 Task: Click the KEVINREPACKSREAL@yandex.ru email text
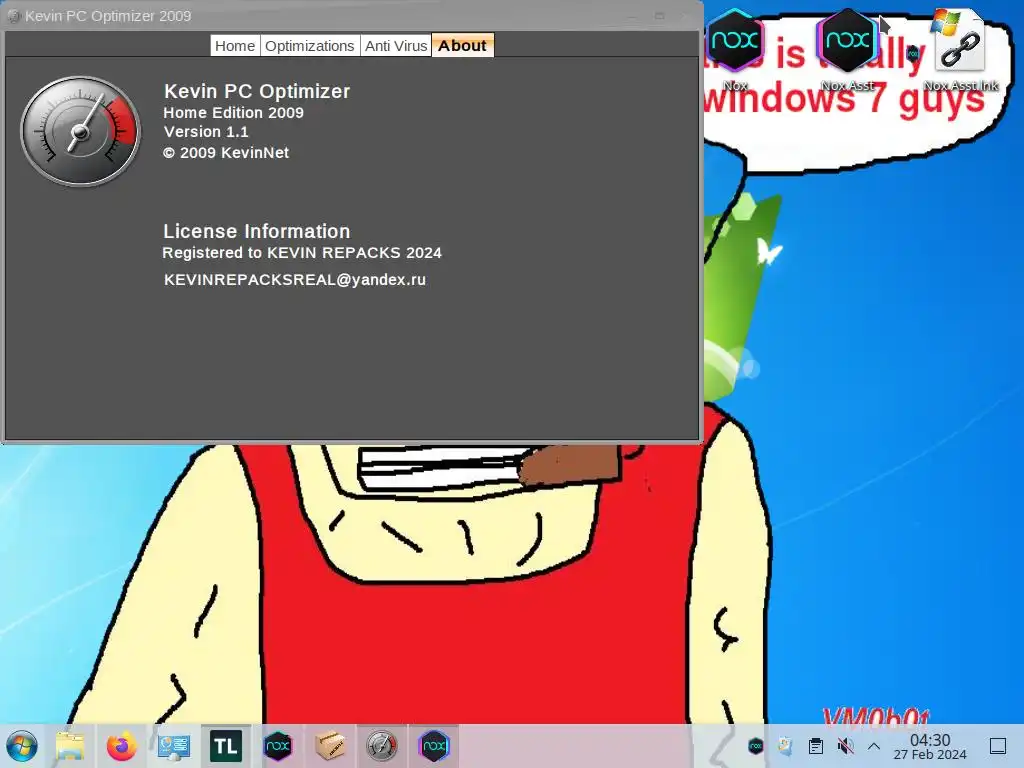[x=295, y=280]
